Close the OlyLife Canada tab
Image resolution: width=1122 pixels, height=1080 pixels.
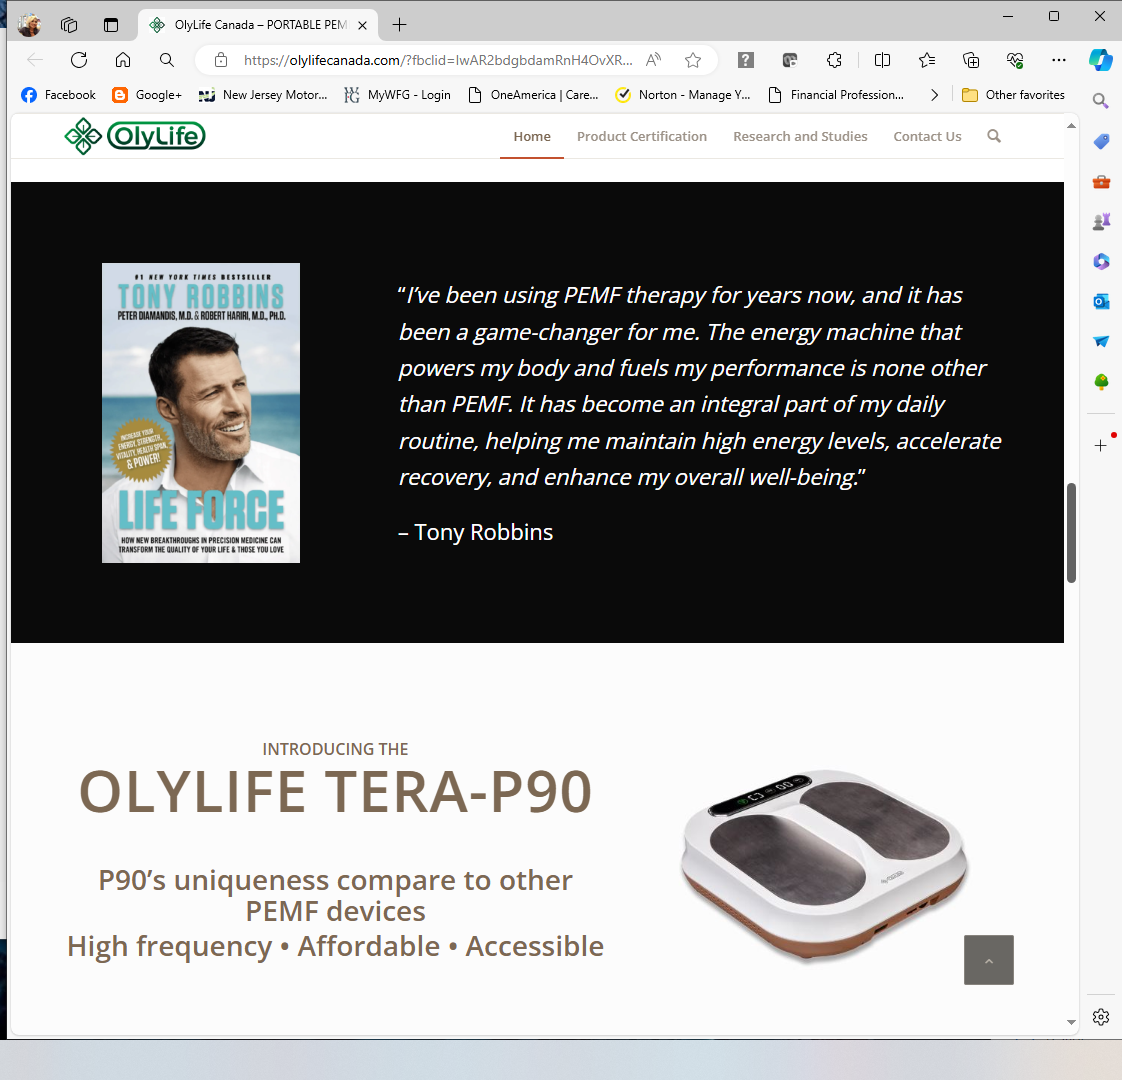pos(362,25)
